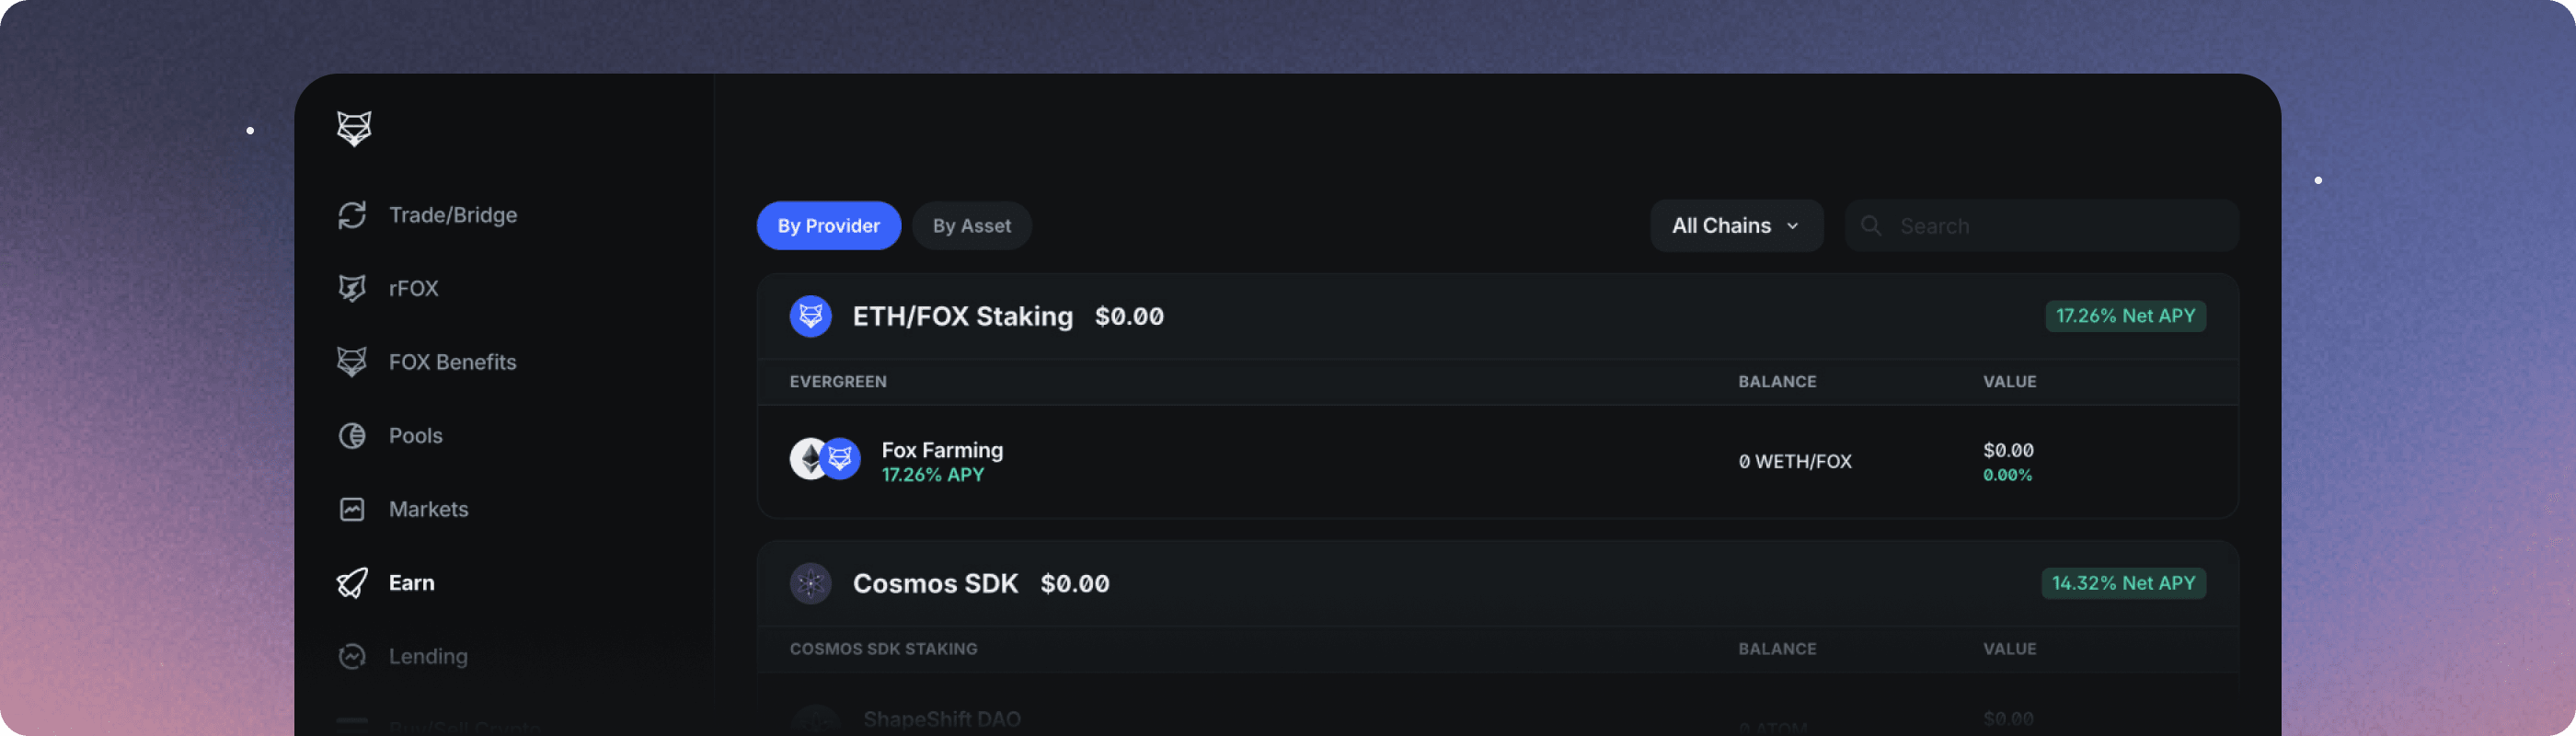Go to the Markets page
The height and width of the screenshot is (736, 2576).
(428, 509)
